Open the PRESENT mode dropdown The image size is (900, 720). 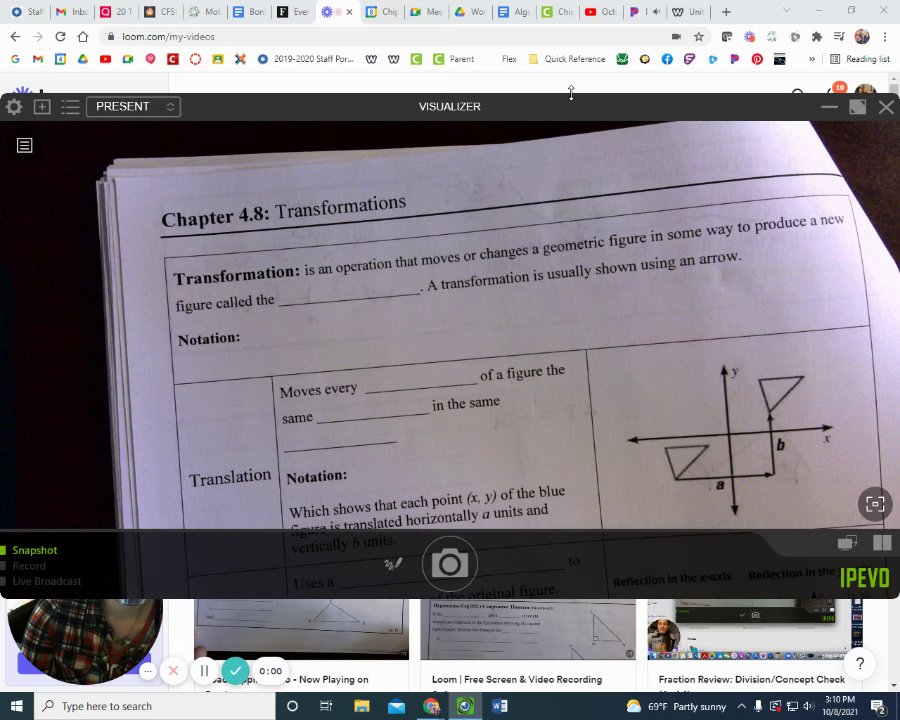133,107
